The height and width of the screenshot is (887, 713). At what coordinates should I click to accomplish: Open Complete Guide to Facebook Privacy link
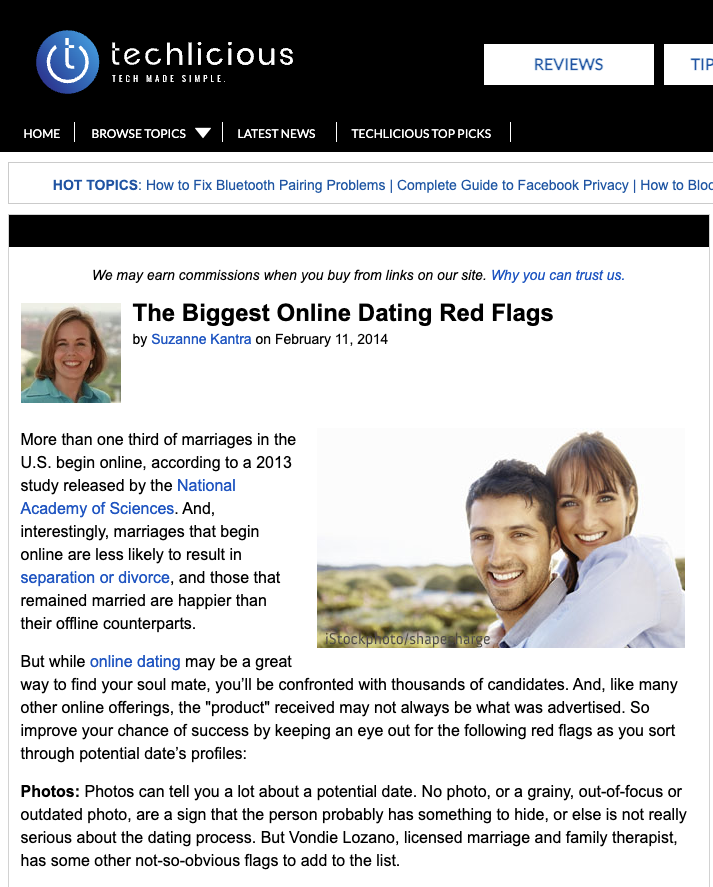click(513, 185)
